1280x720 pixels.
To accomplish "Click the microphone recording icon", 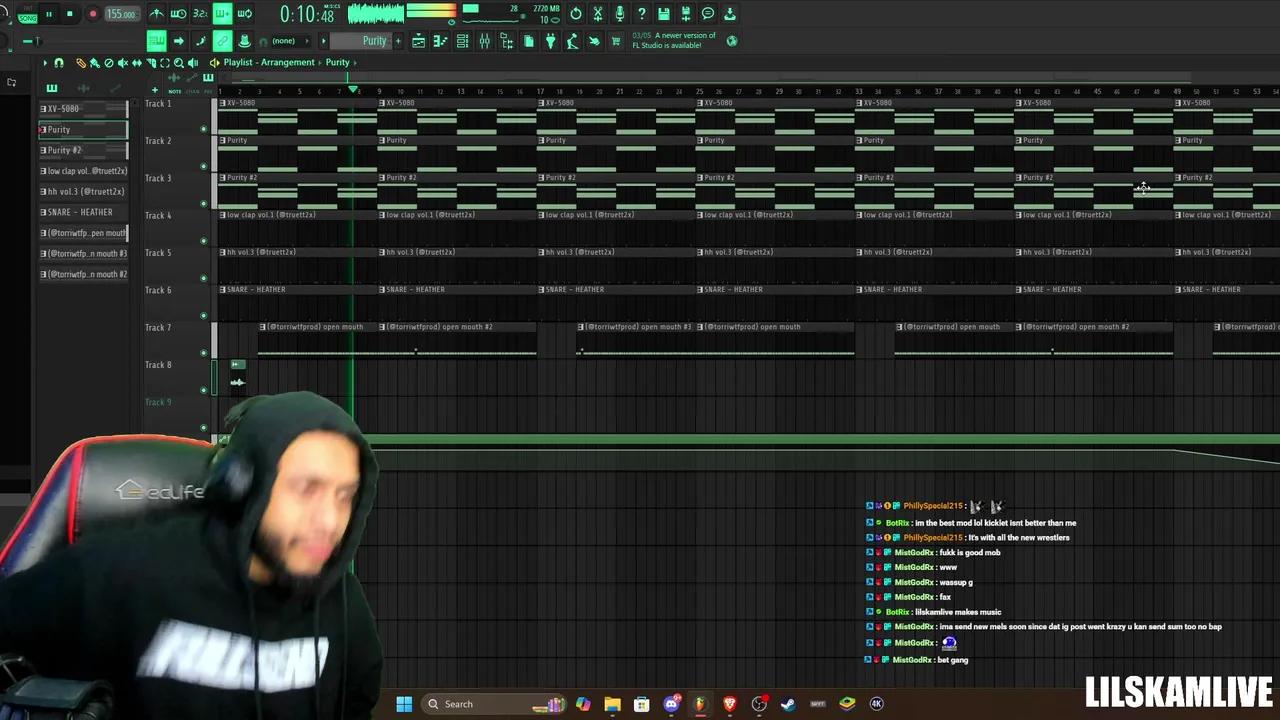I will pos(620,14).
